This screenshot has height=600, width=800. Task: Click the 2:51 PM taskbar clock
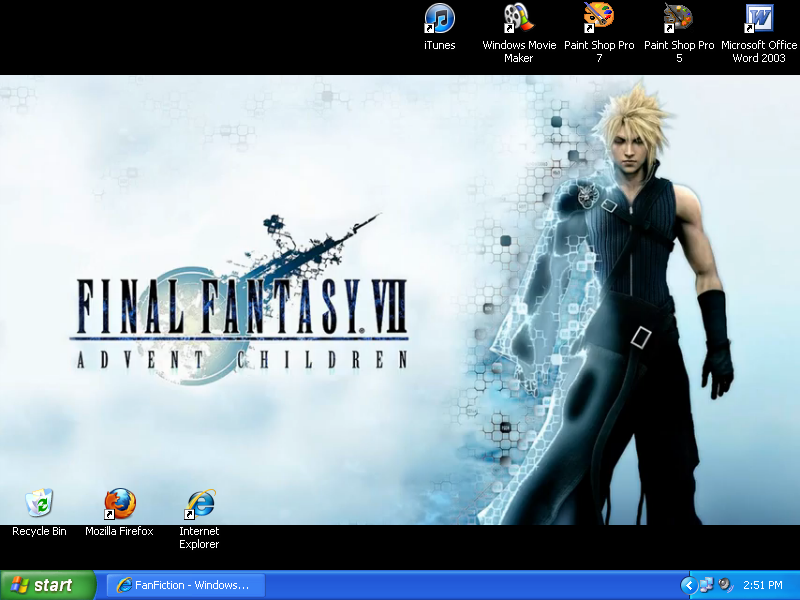pos(763,585)
